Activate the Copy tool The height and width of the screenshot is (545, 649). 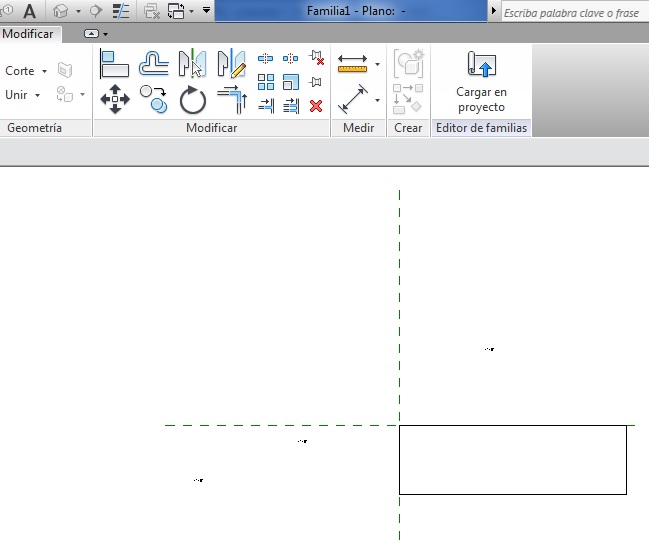point(153,99)
